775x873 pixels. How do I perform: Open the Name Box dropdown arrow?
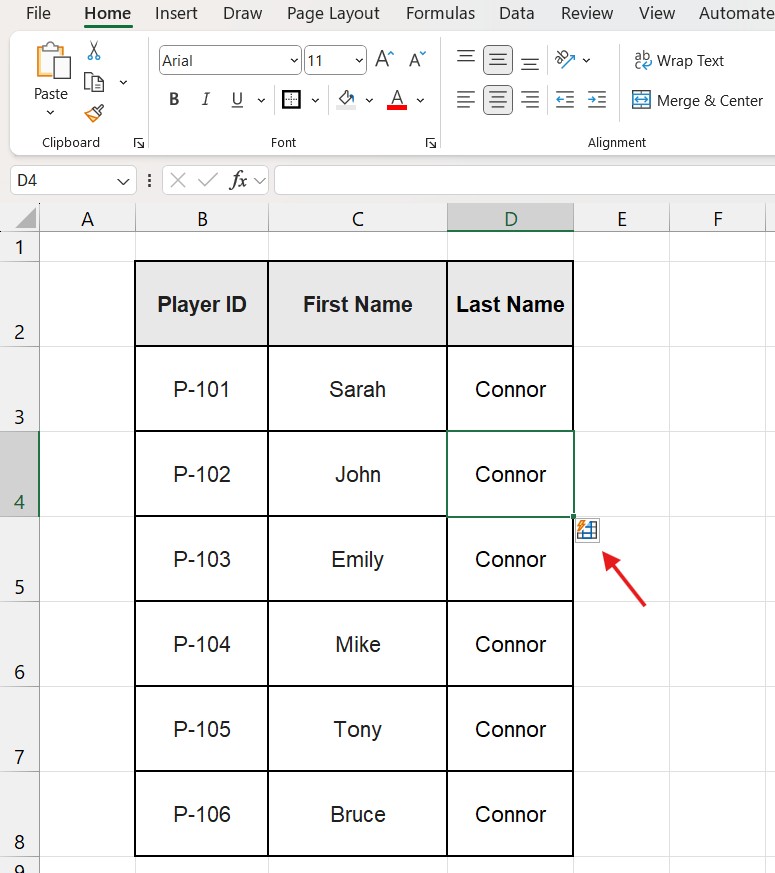[123, 181]
